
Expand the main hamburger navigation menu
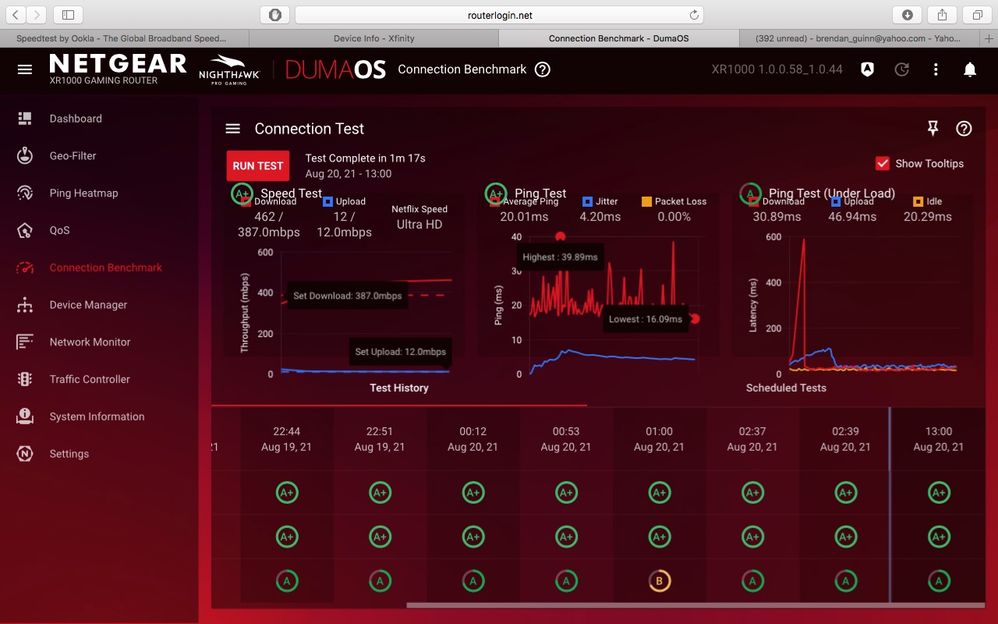[x=25, y=70]
